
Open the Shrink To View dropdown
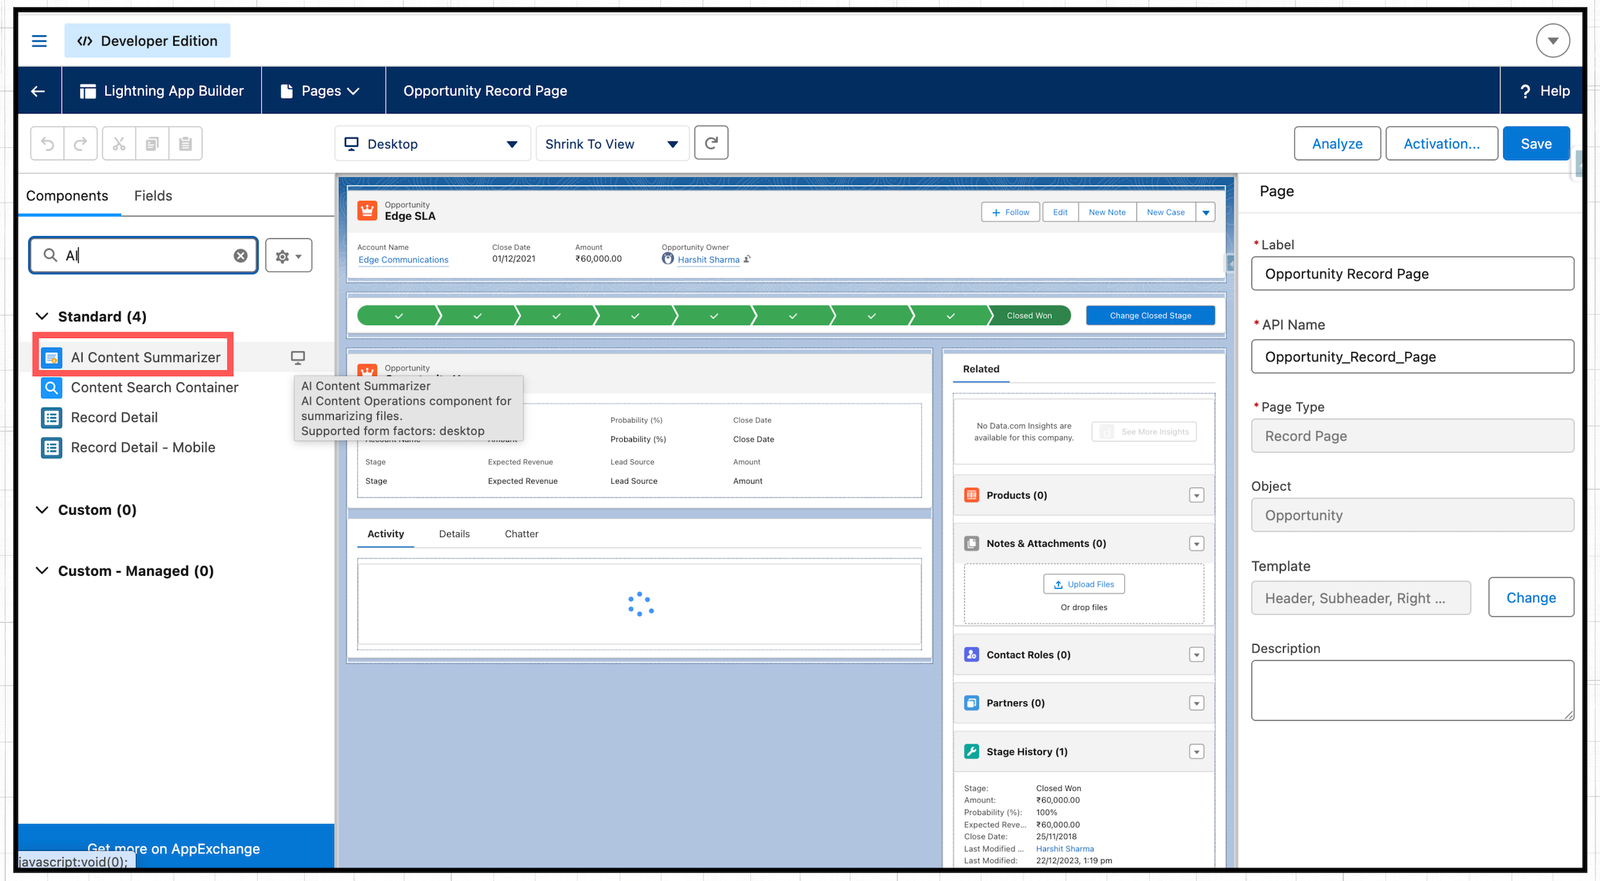[x=611, y=144]
